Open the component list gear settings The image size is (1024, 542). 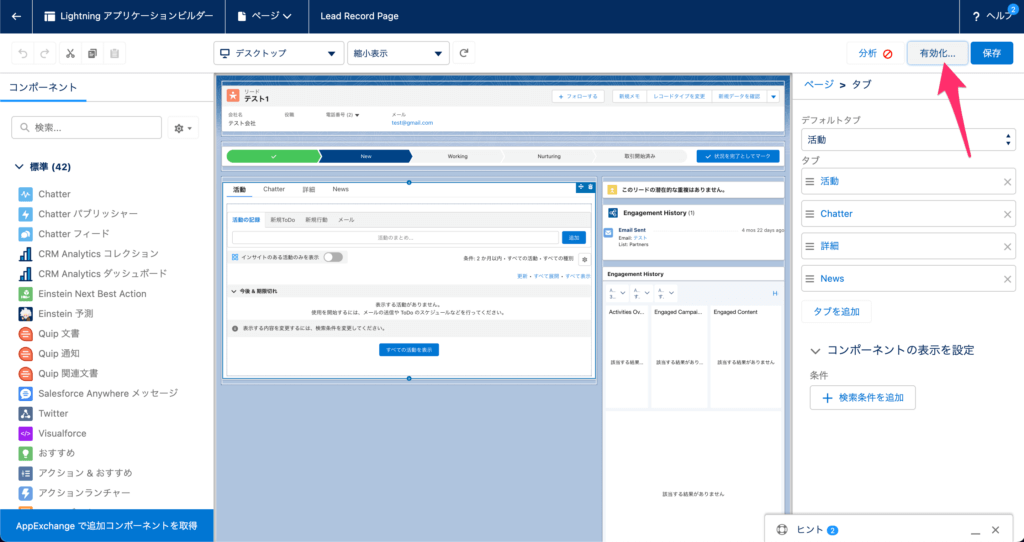click(184, 128)
